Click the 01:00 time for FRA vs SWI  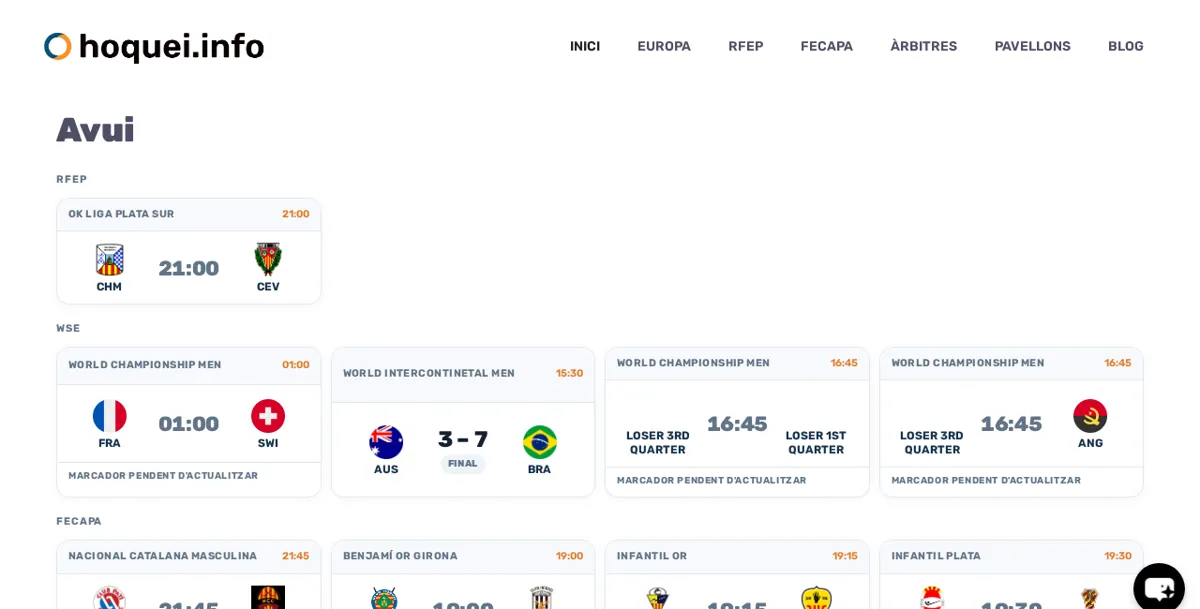click(x=189, y=424)
